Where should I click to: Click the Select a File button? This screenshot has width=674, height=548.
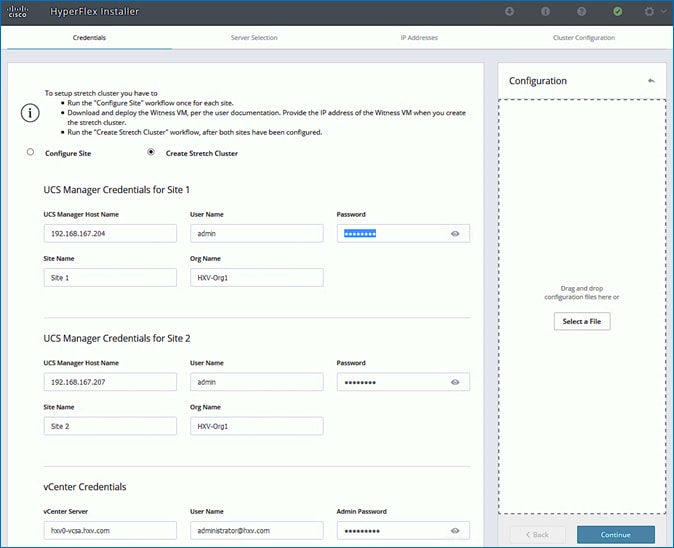pos(582,321)
